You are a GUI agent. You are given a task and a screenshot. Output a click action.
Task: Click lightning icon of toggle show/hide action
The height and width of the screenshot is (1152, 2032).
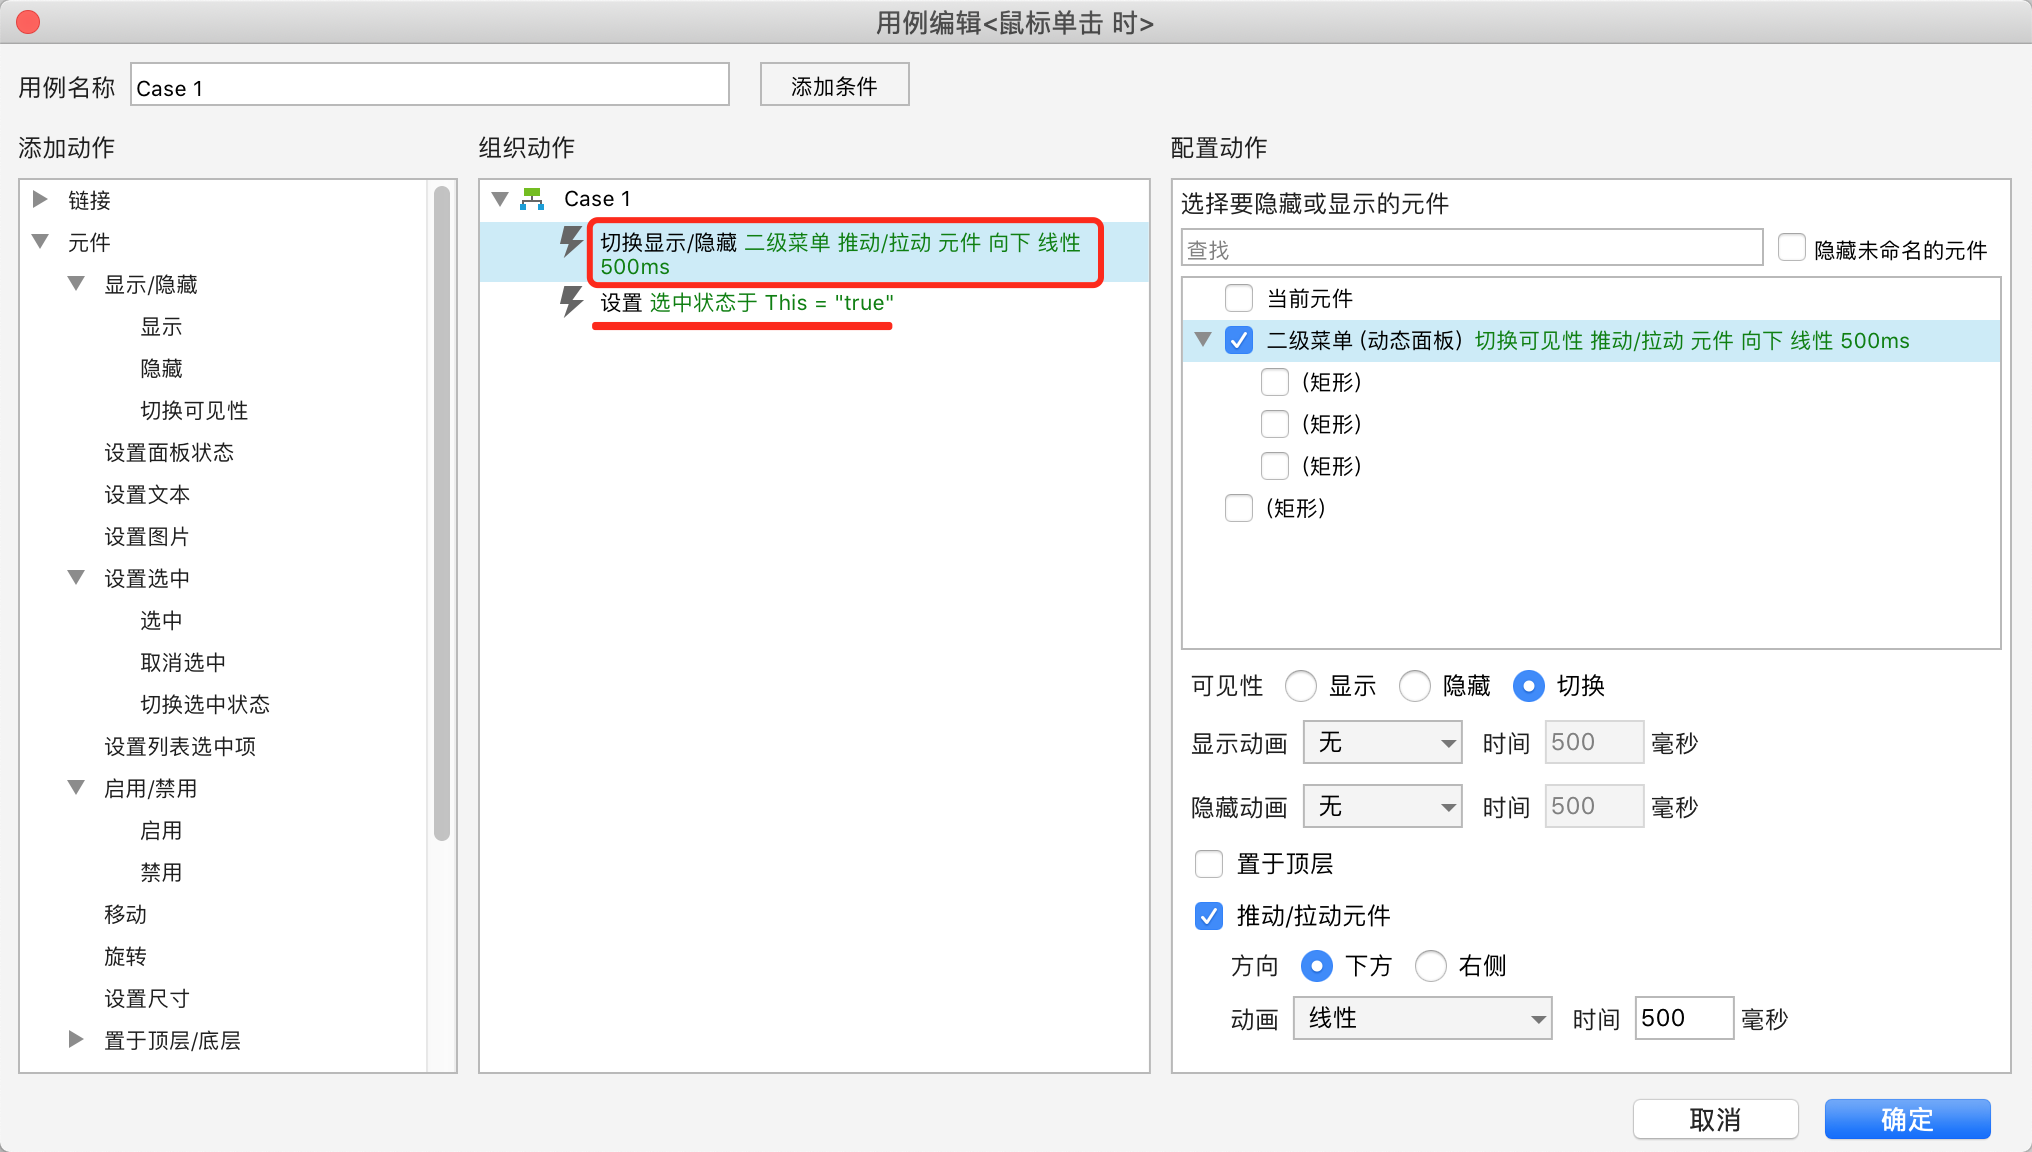tap(571, 242)
